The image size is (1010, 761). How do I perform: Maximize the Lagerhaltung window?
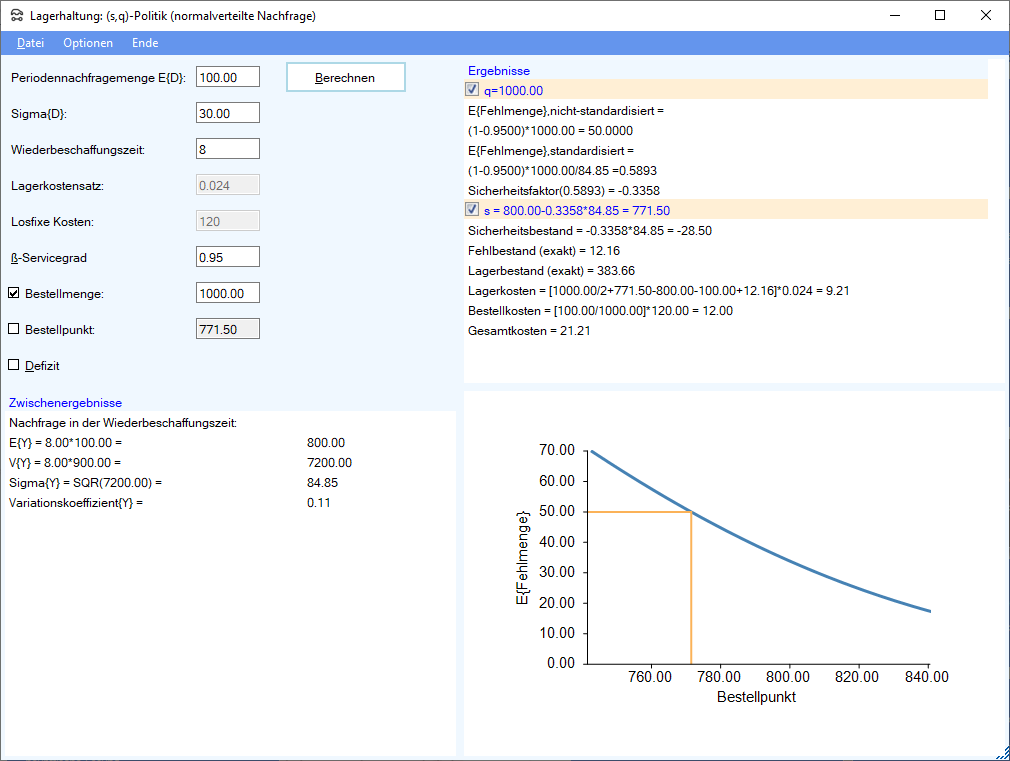pyautogui.click(x=940, y=15)
